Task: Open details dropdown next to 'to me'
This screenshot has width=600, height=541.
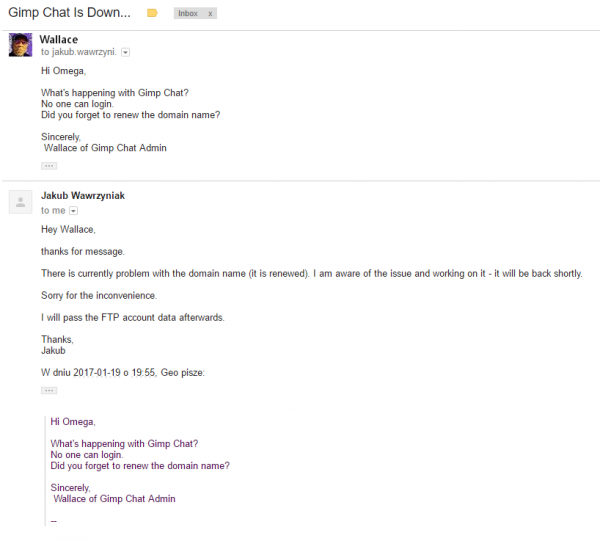Action: [x=73, y=211]
